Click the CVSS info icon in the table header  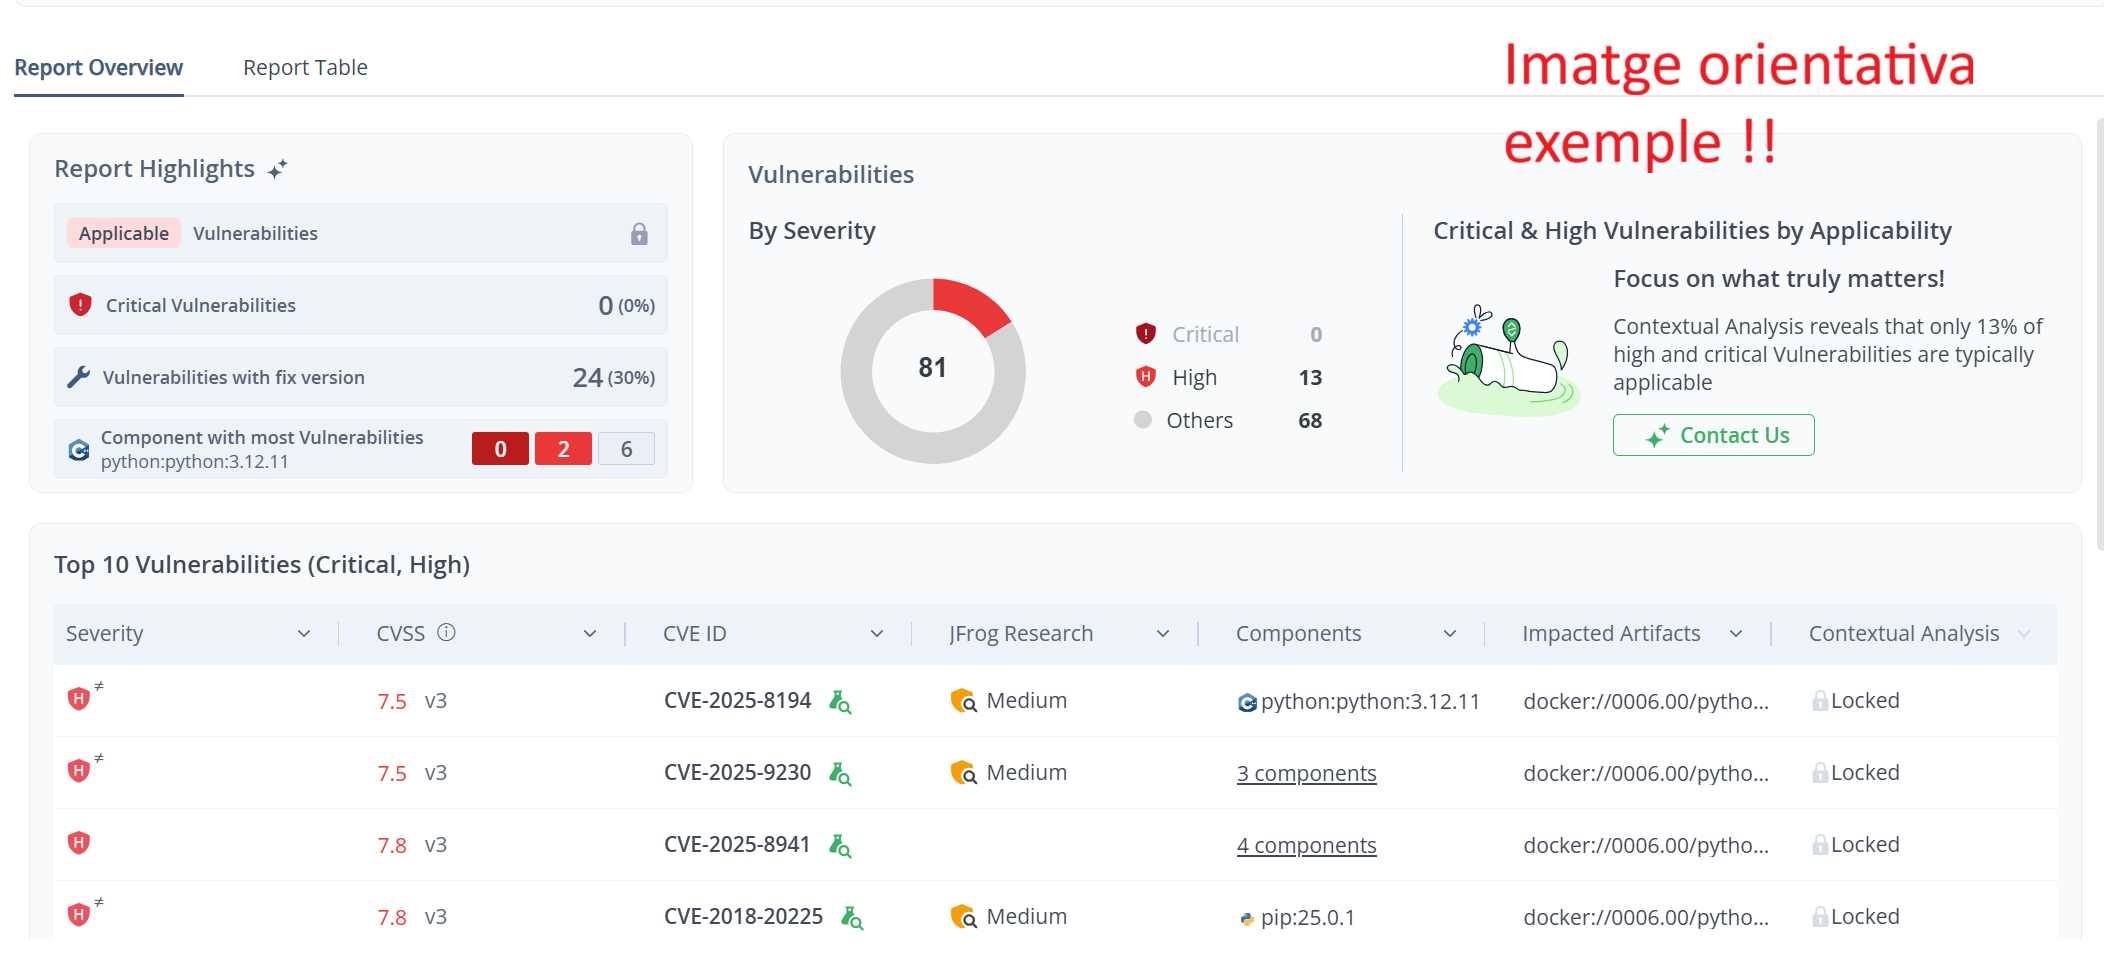[x=447, y=632]
